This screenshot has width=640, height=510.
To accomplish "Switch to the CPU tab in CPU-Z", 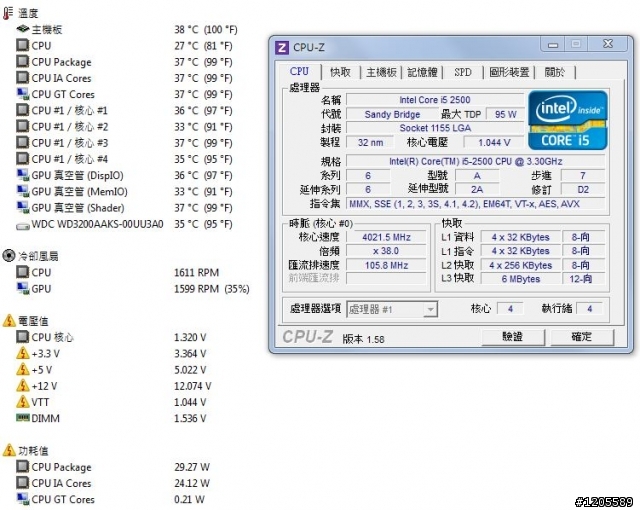I will point(299,71).
